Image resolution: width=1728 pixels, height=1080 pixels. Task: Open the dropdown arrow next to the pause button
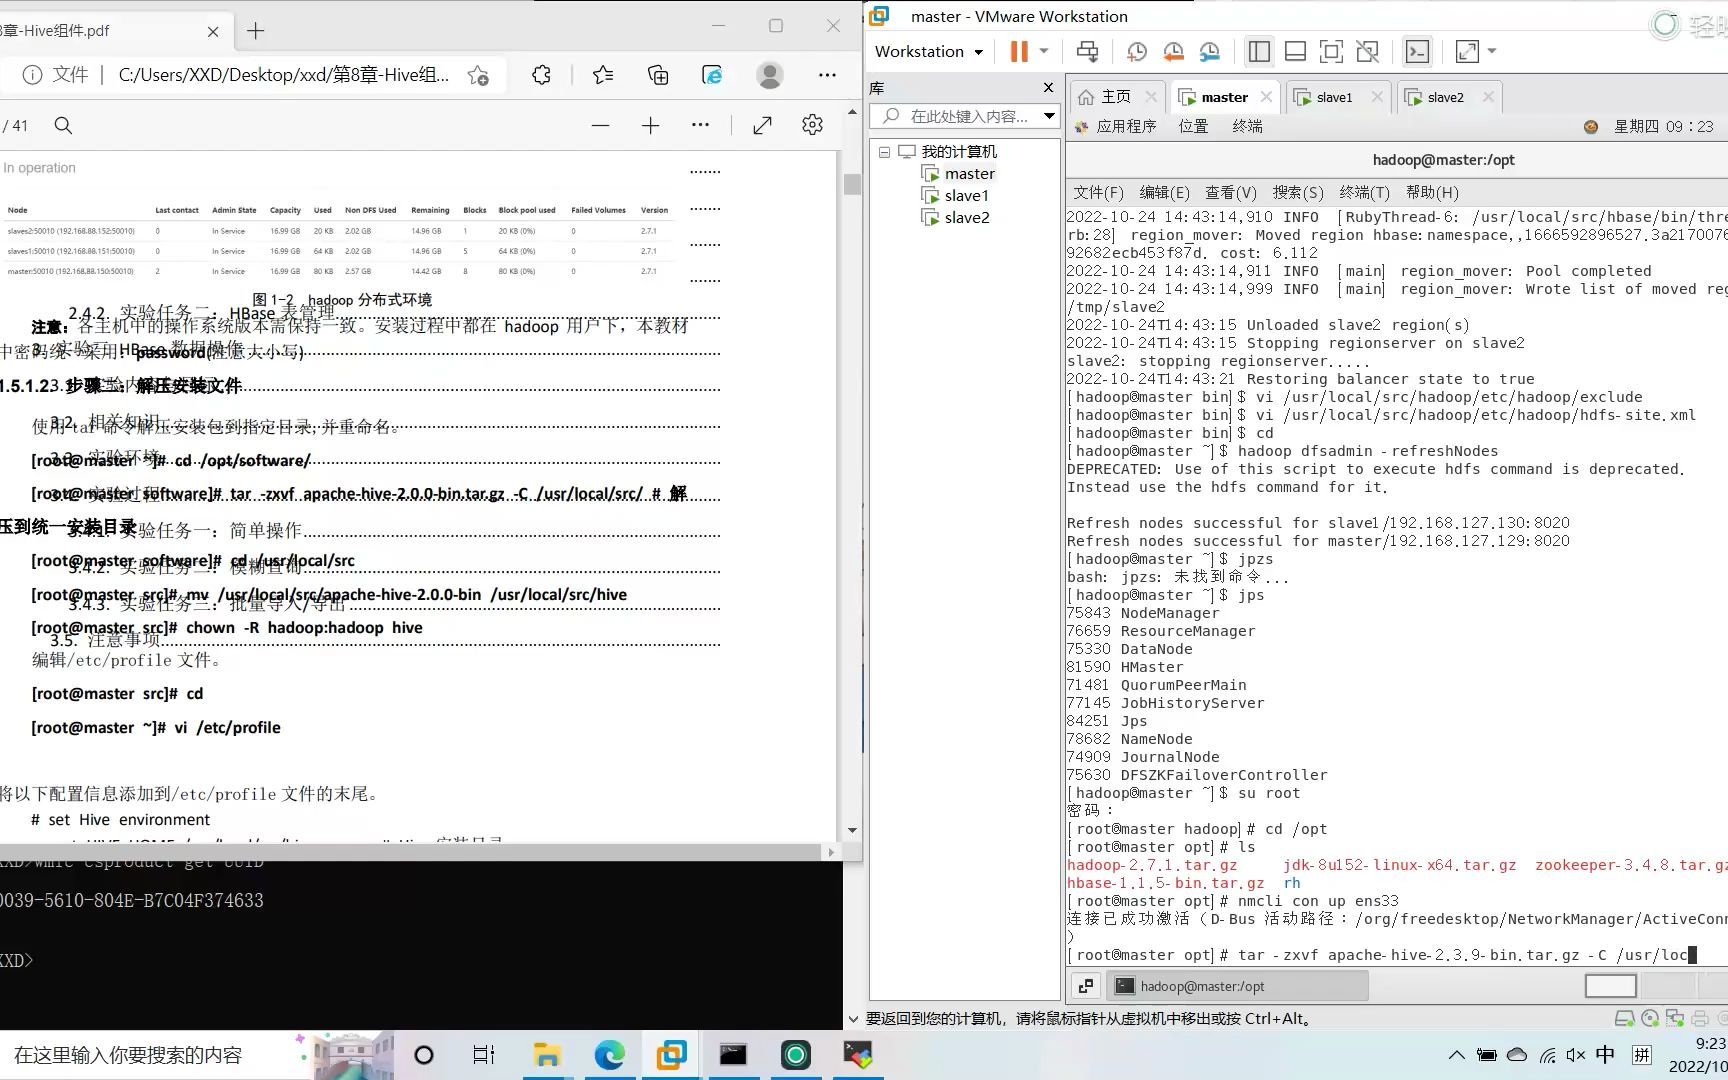click(1044, 51)
